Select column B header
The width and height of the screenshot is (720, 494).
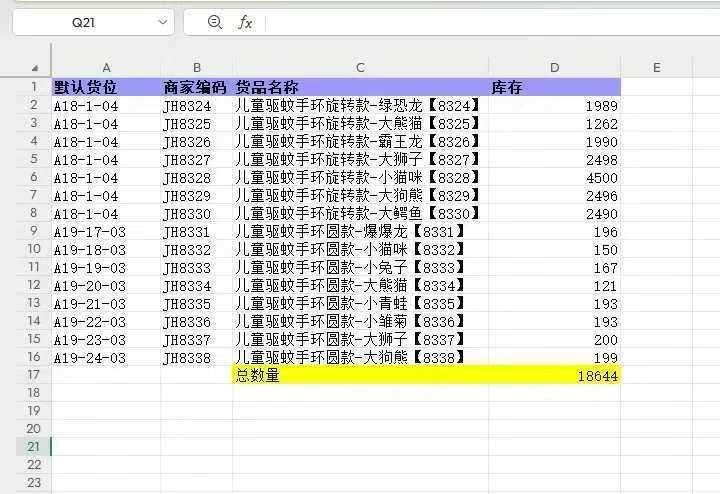pos(197,67)
